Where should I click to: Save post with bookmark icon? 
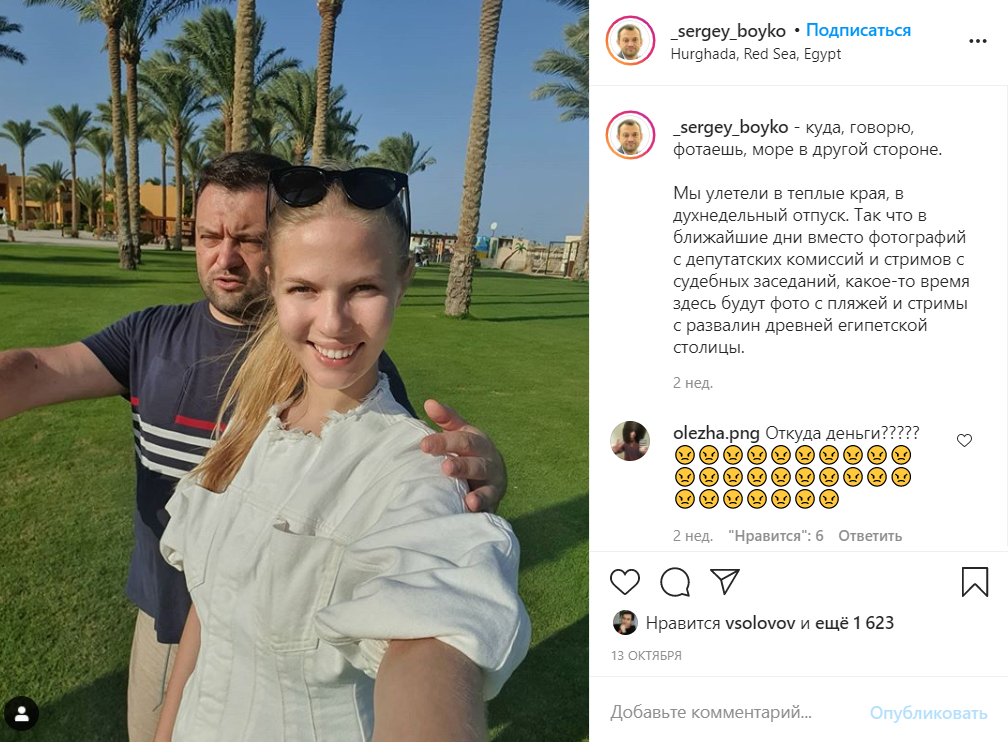975,581
